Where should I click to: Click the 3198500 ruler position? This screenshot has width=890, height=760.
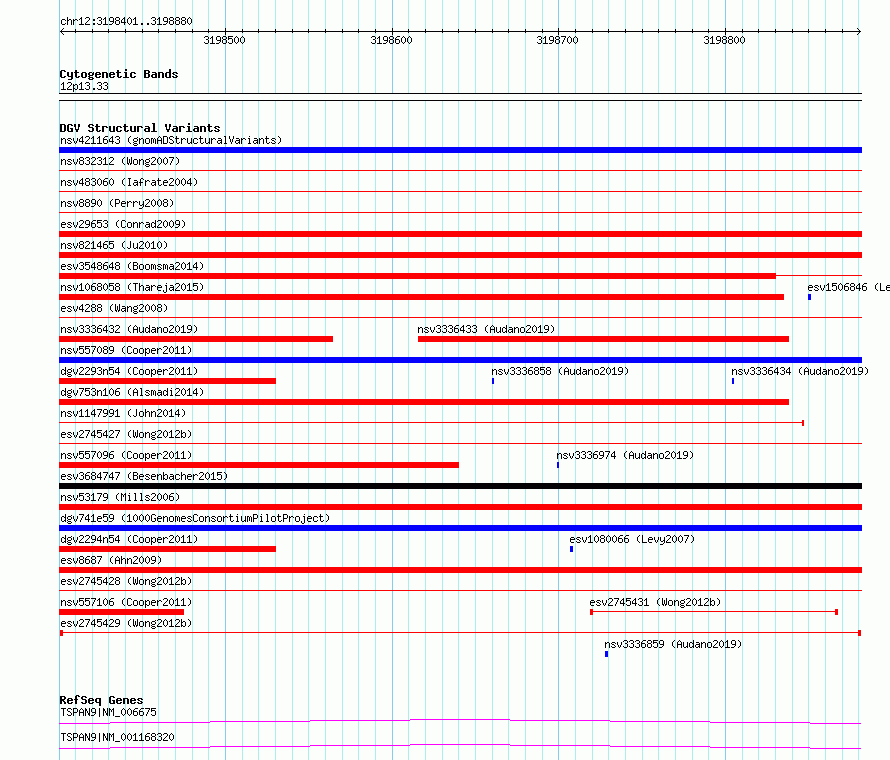pos(225,40)
